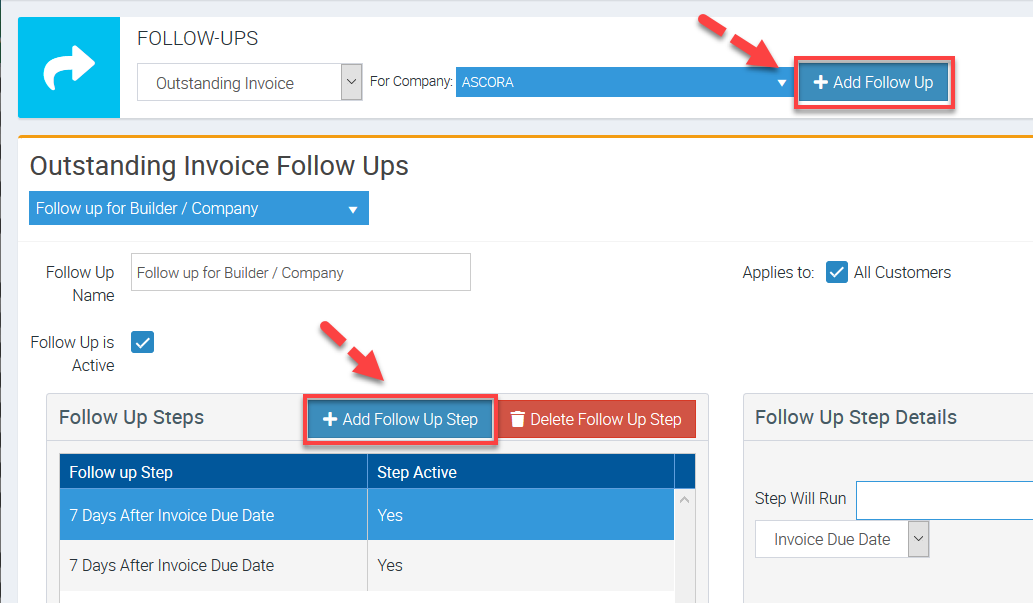Viewport: 1033px width, 603px height.
Task: Expand the ASCORA company dropdown
Action: pyautogui.click(x=782, y=83)
